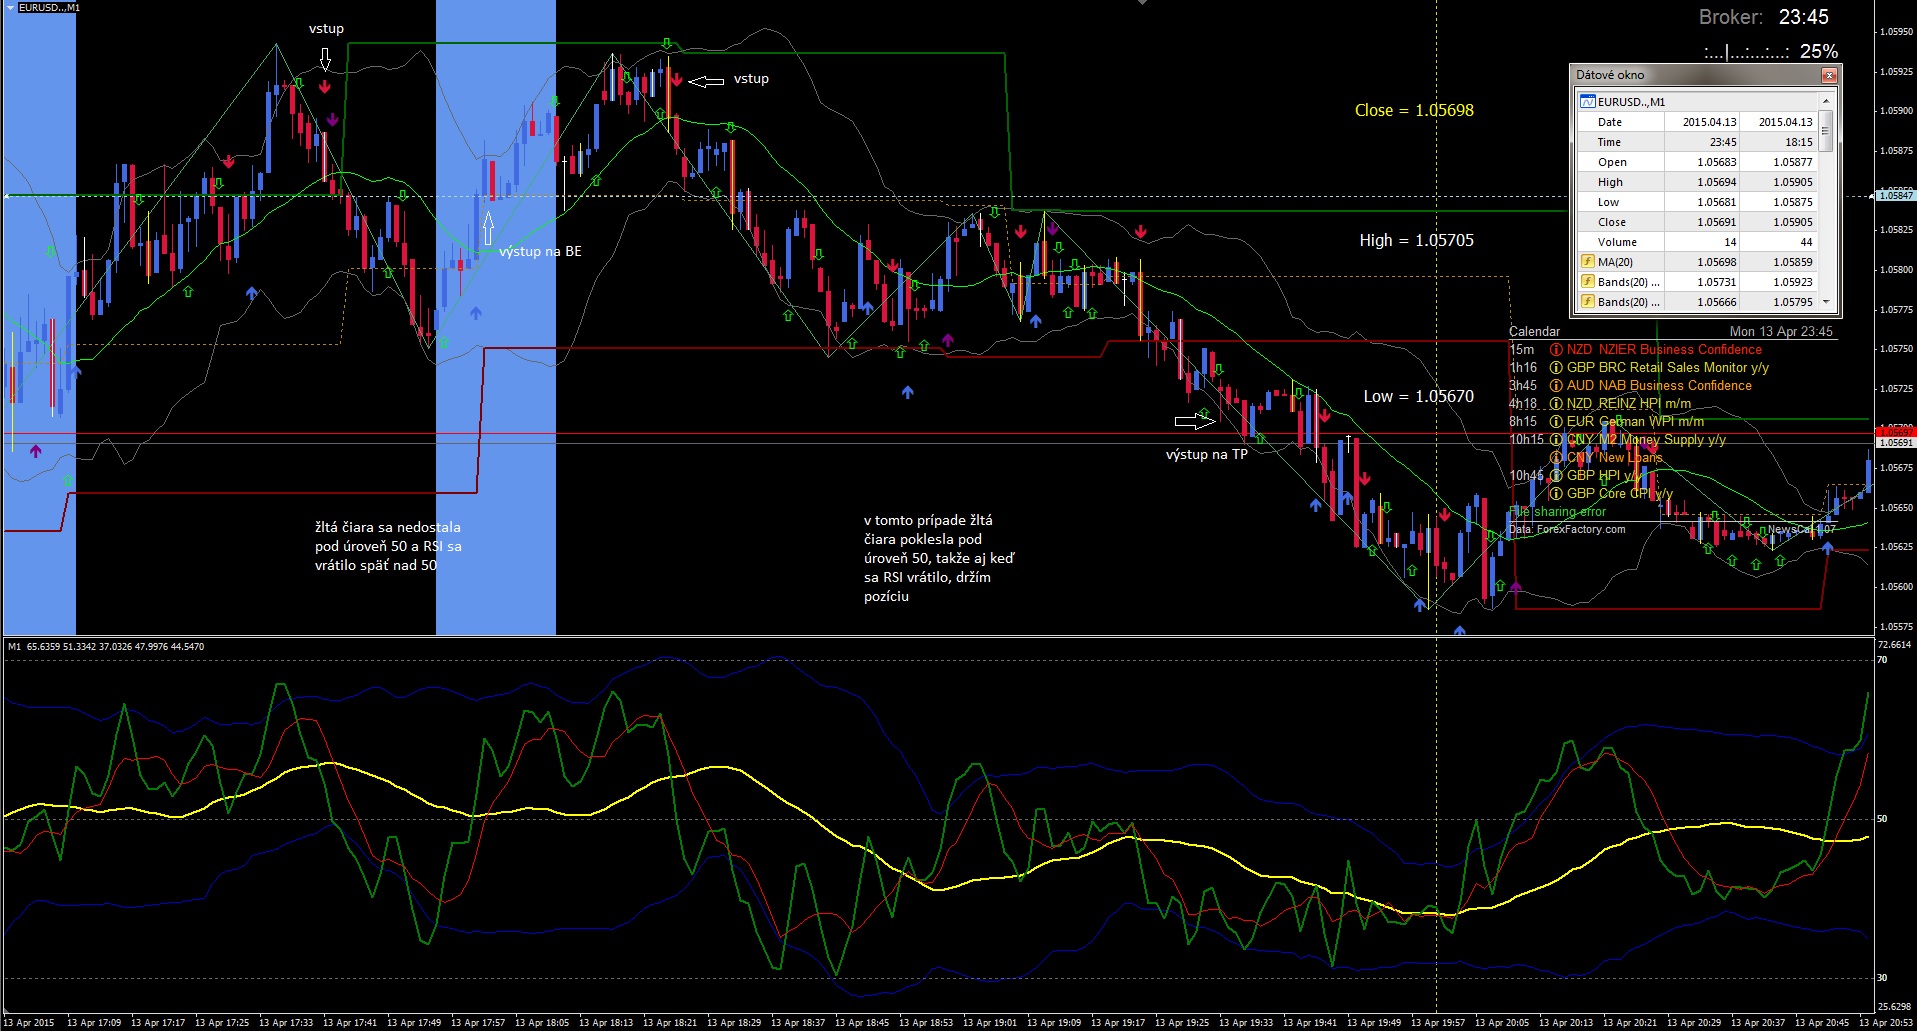Click the 'výstup na TP' chart text label
This screenshot has width=1917, height=1031.
point(1207,455)
